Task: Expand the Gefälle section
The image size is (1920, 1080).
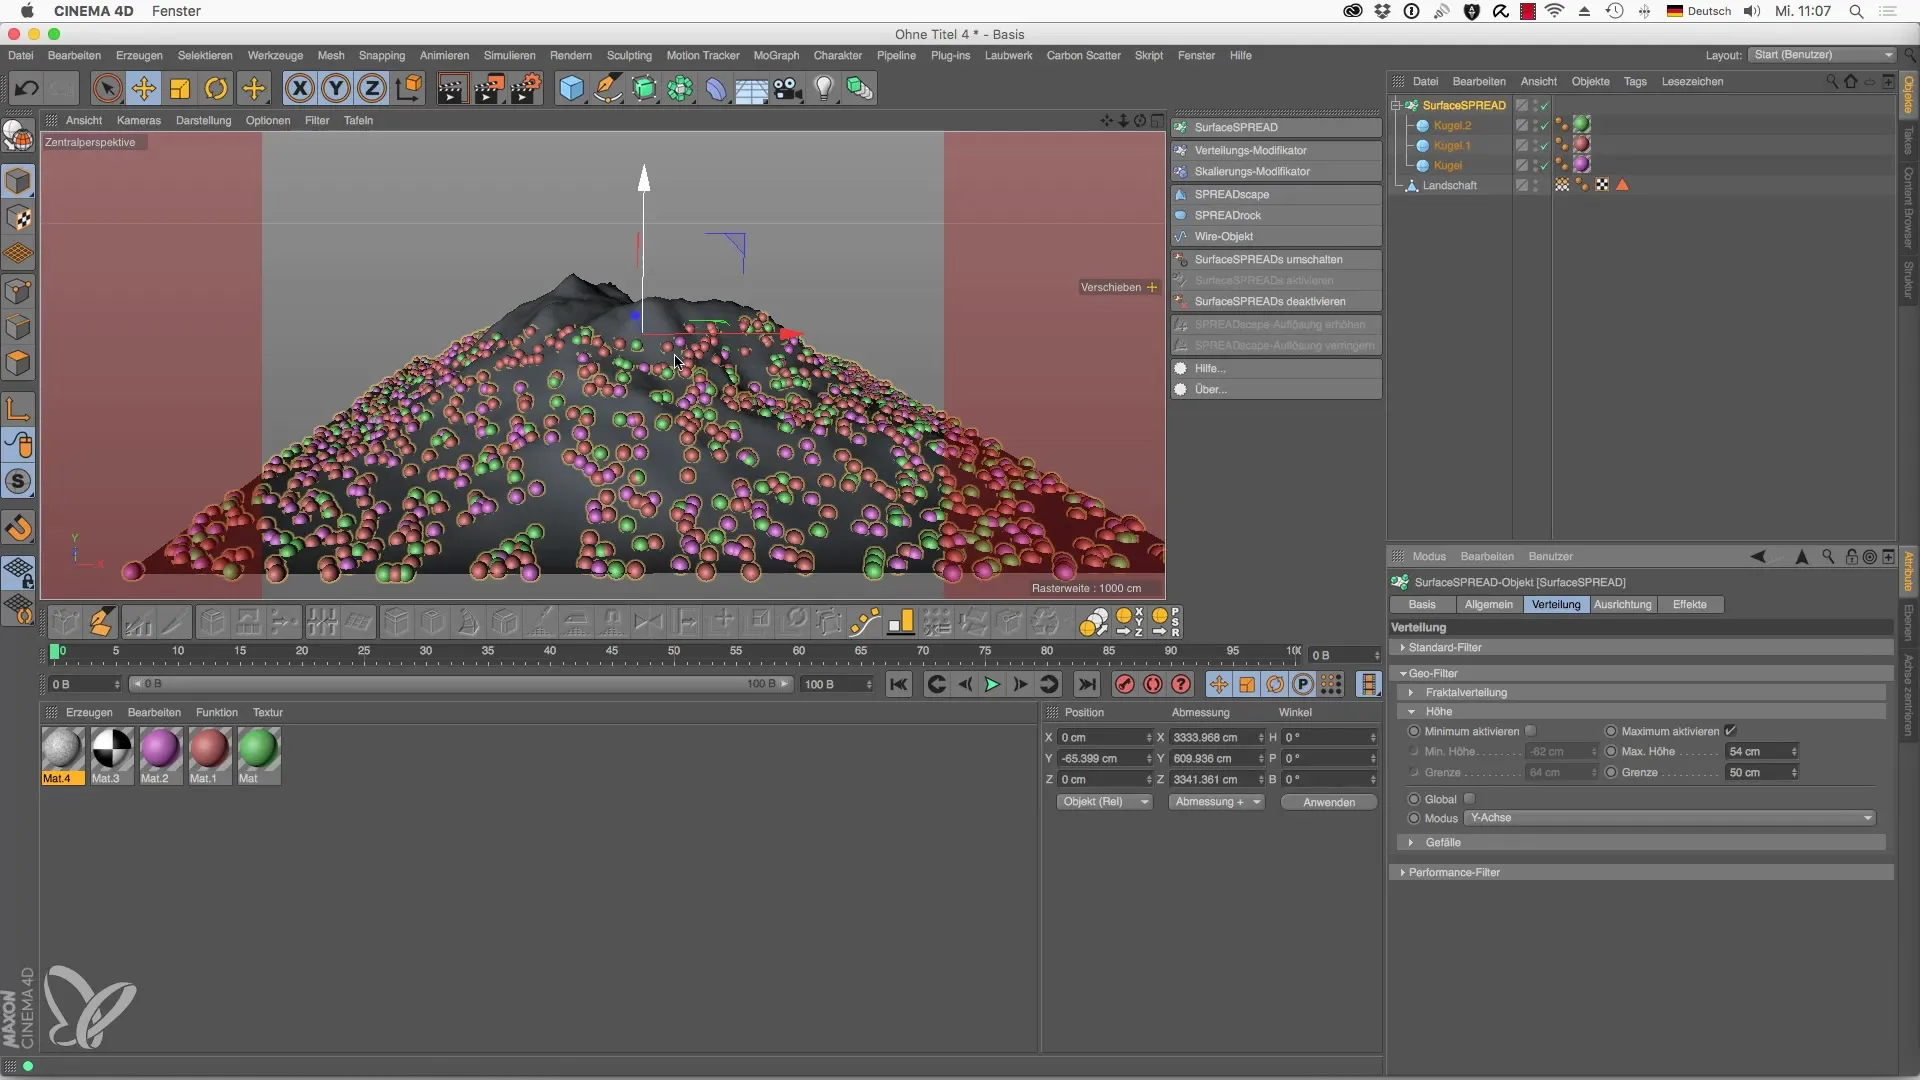Action: tap(1411, 842)
